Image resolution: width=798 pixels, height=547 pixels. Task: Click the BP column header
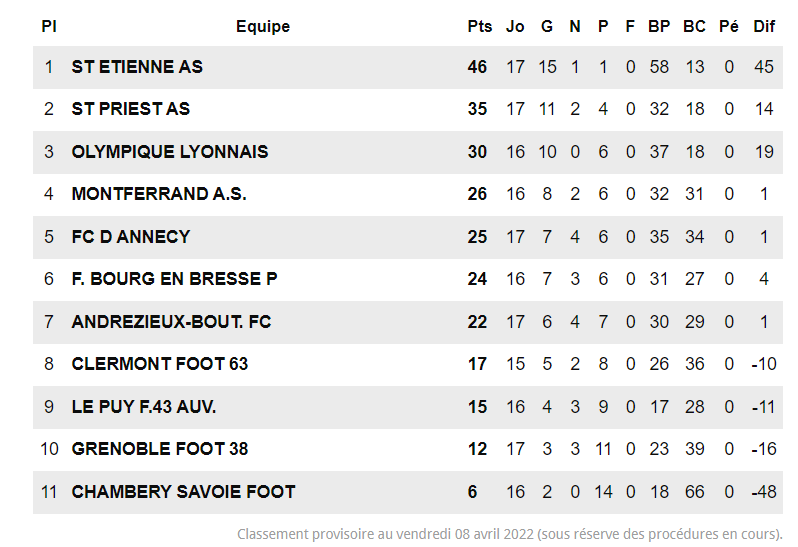(x=659, y=26)
